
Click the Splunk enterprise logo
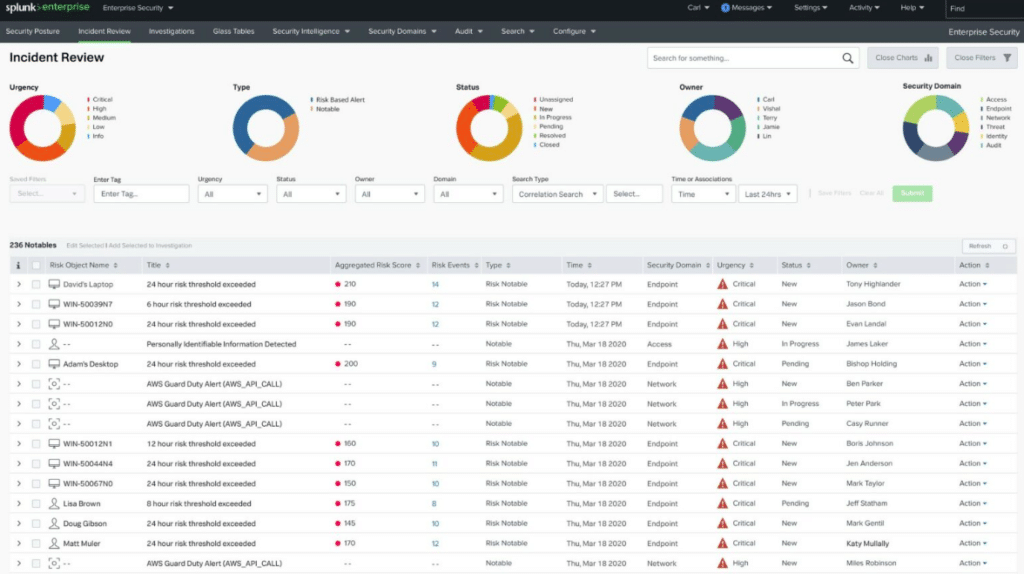(47, 8)
